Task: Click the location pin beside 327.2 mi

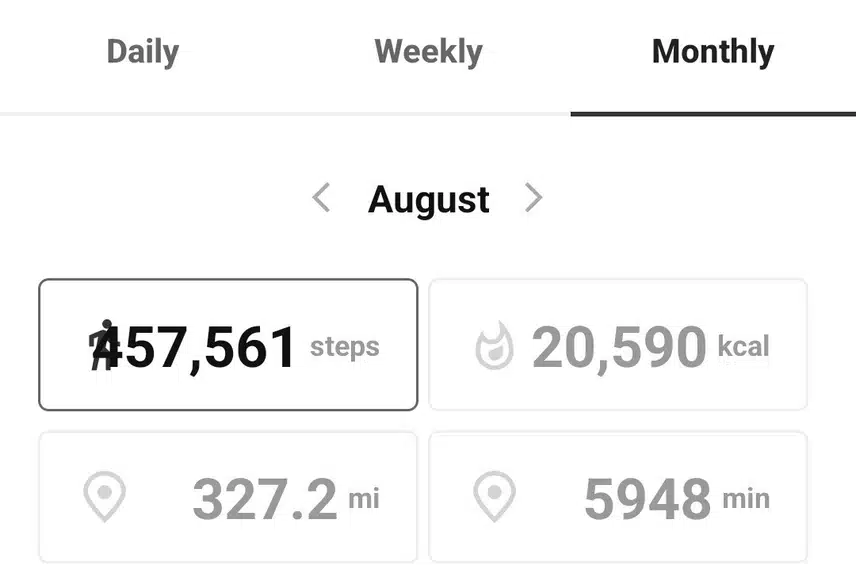Action: coord(104,497)
